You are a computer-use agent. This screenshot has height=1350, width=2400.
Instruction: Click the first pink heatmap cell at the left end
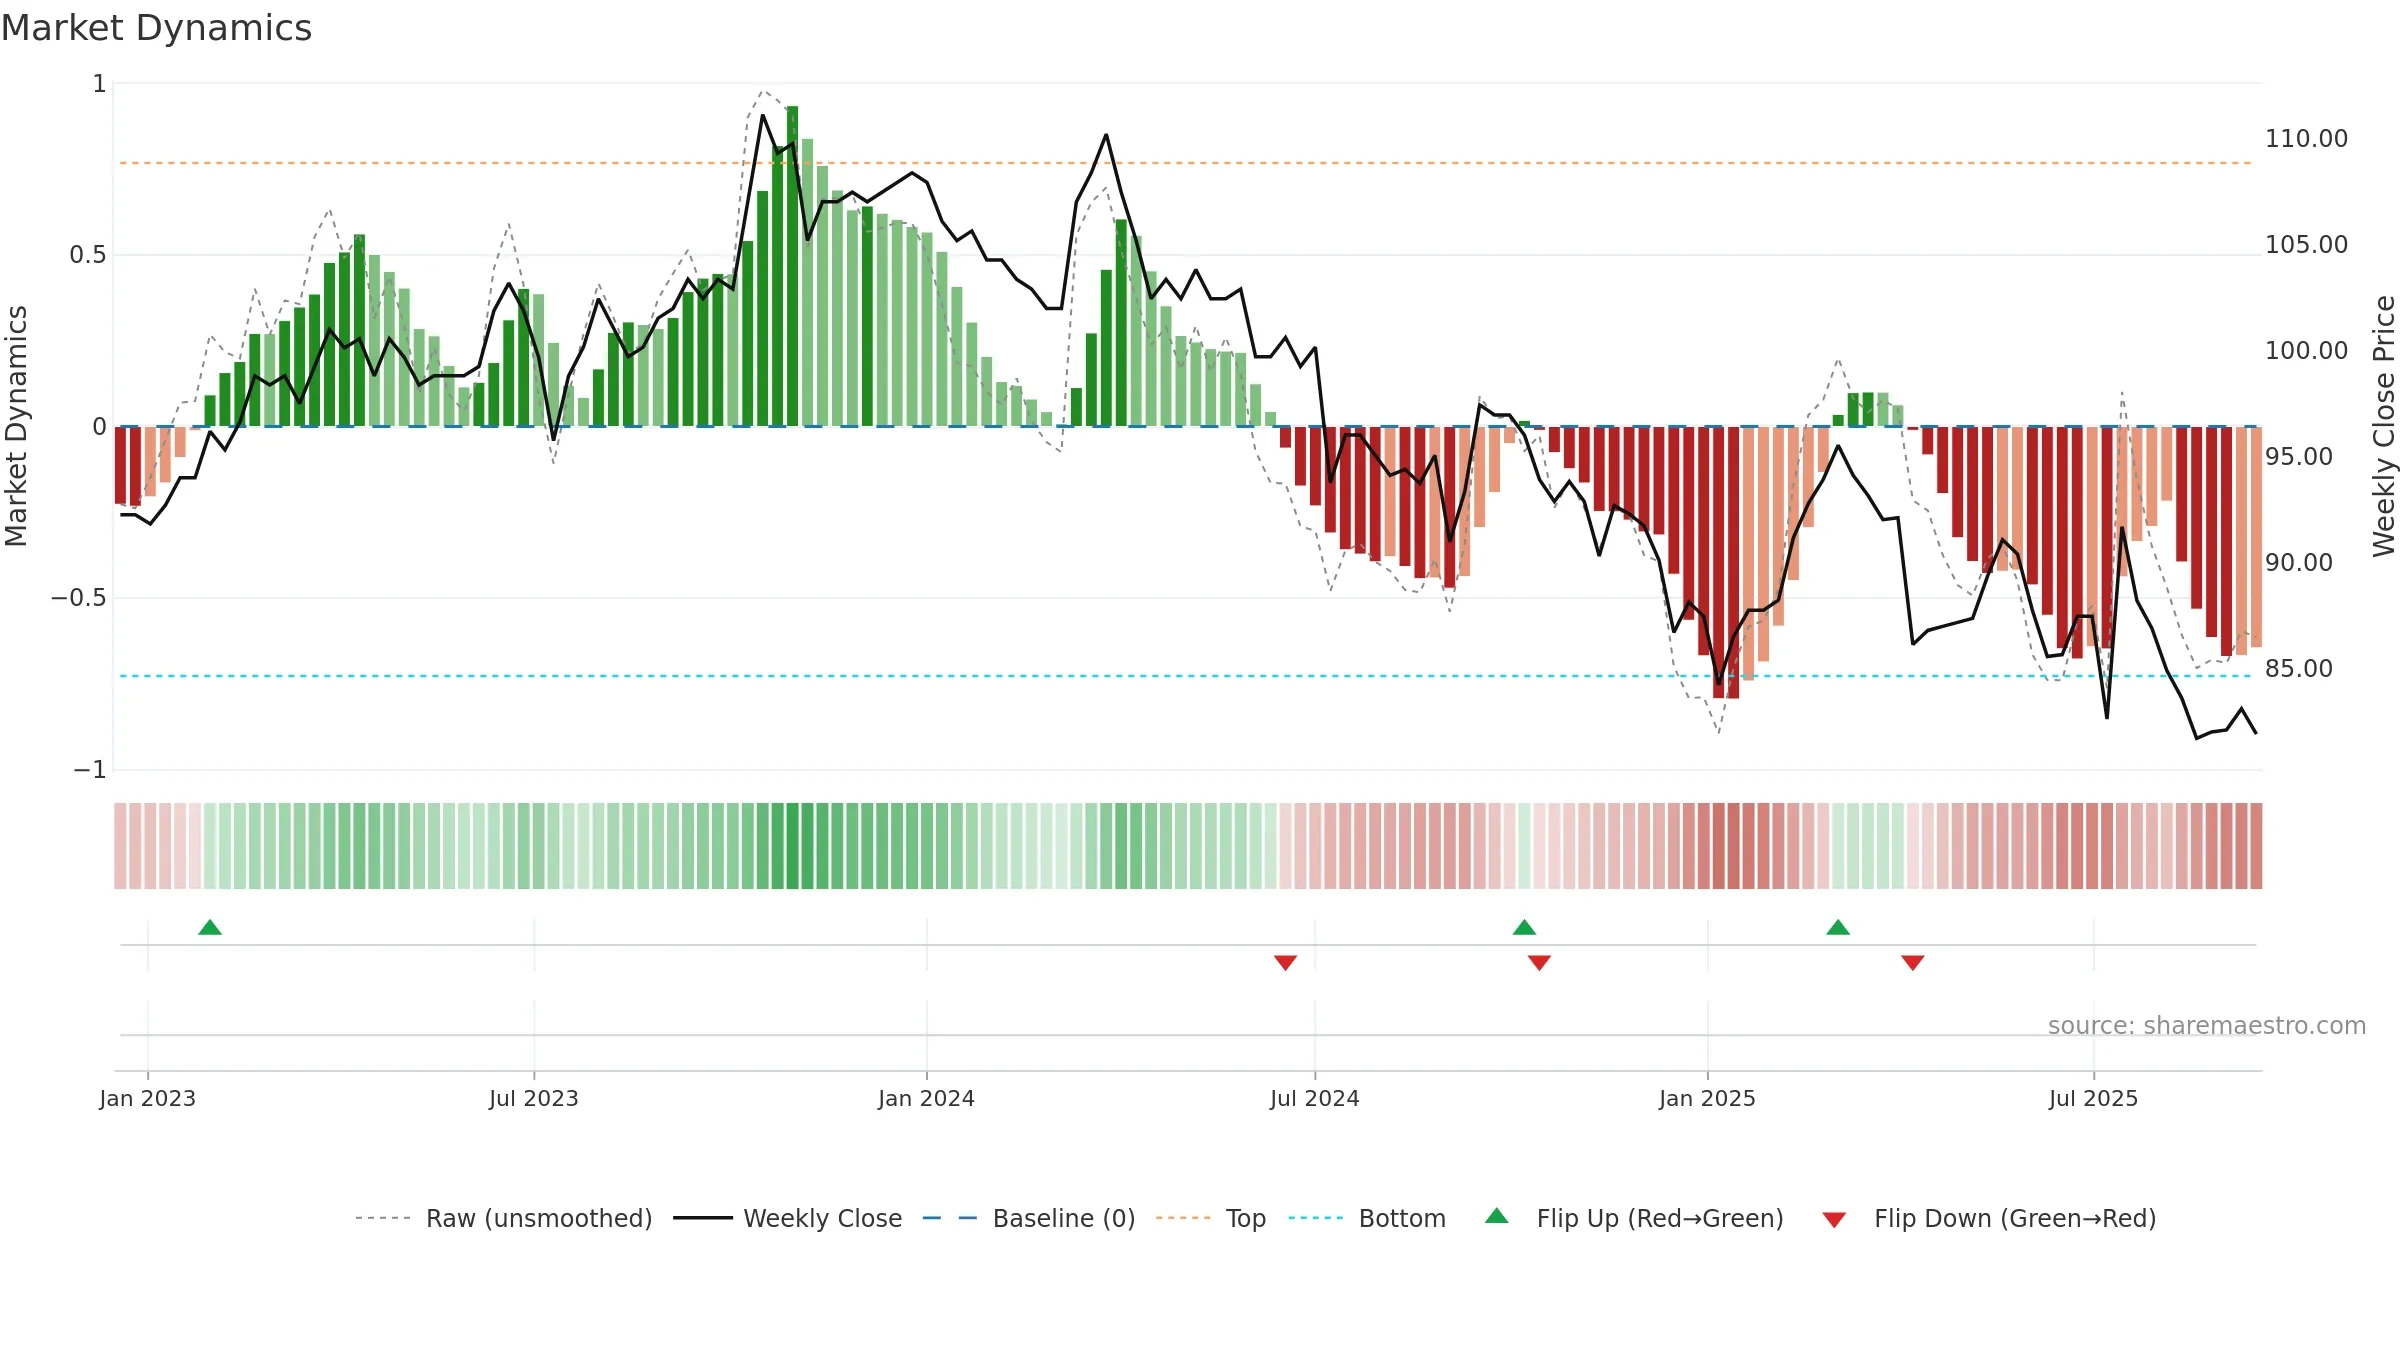120,846
